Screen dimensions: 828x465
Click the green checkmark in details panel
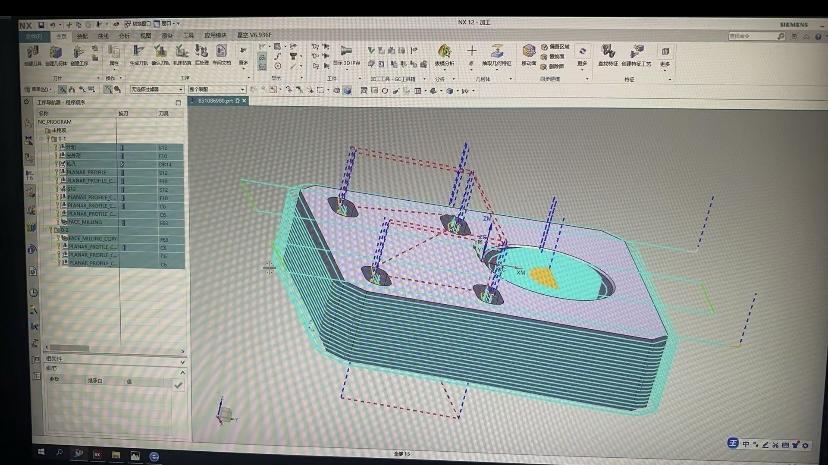coord(178,384)
